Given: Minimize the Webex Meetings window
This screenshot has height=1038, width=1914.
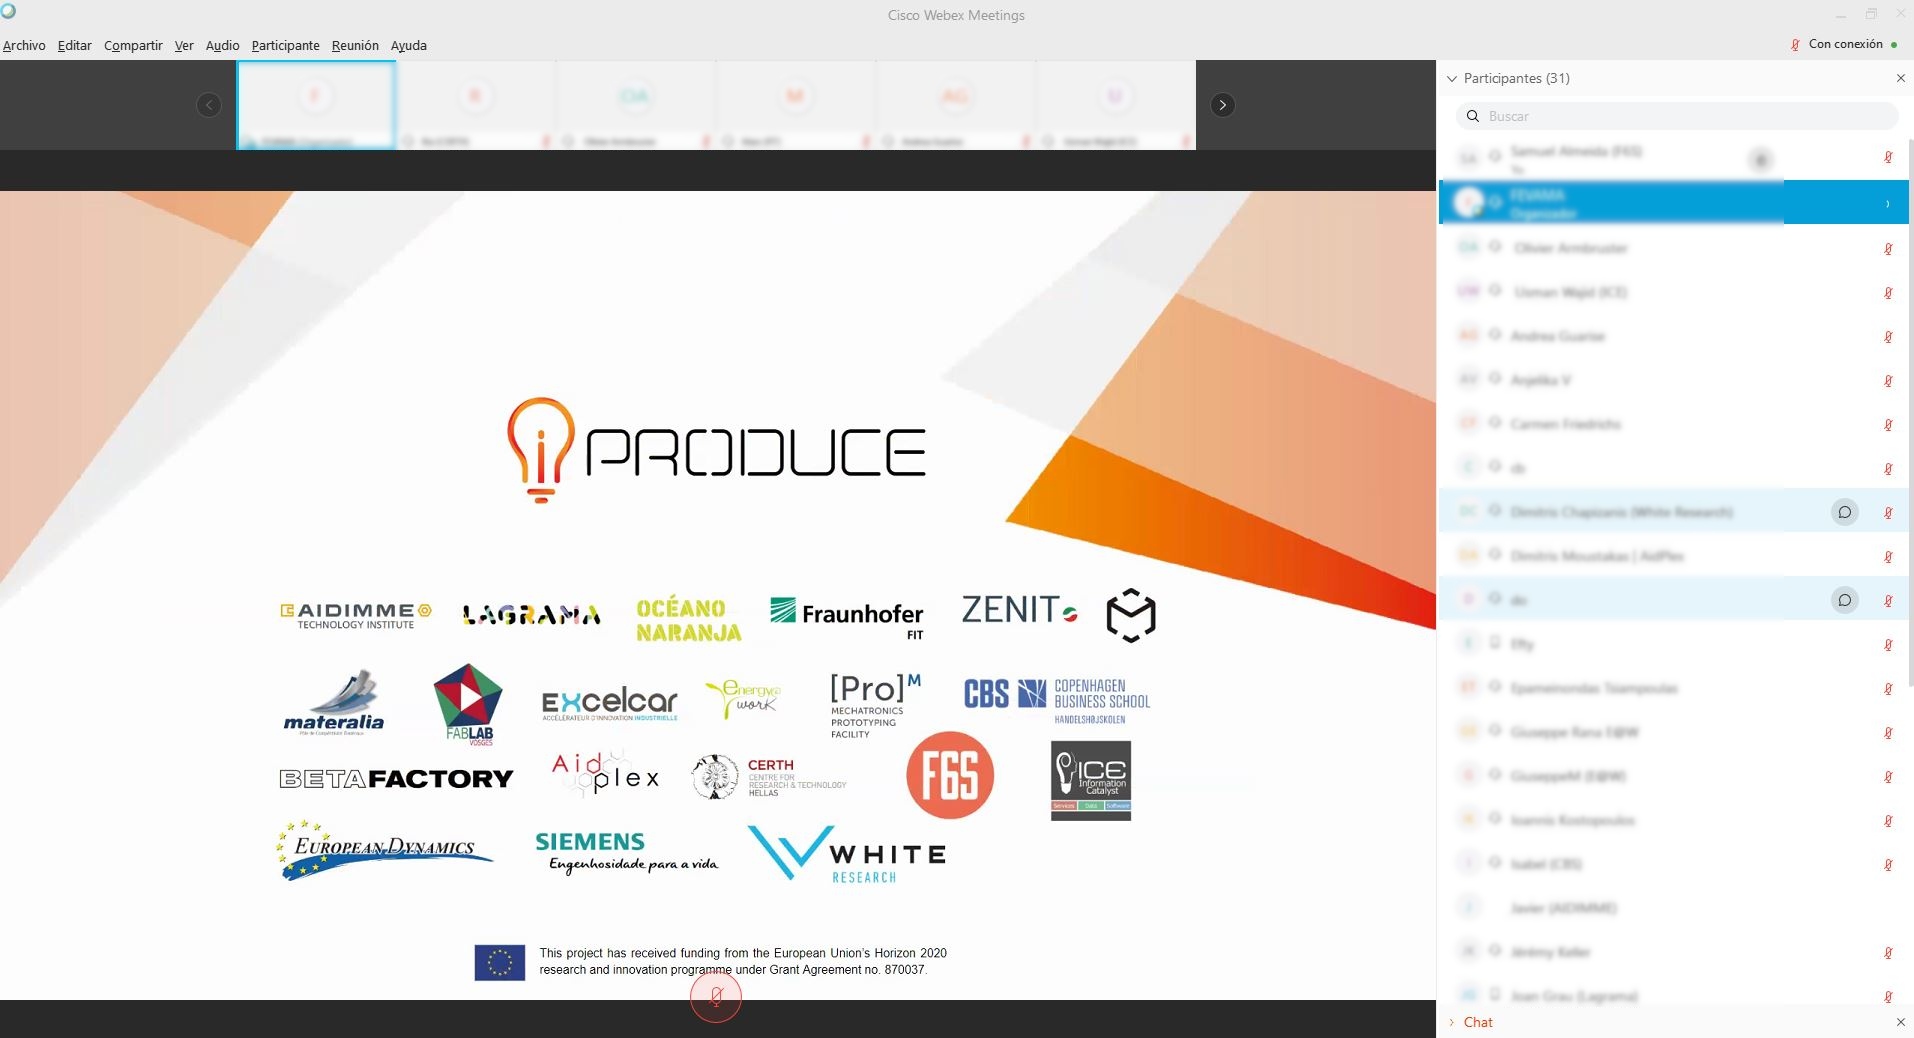Looking at the screenshot, I should 1840,15.
